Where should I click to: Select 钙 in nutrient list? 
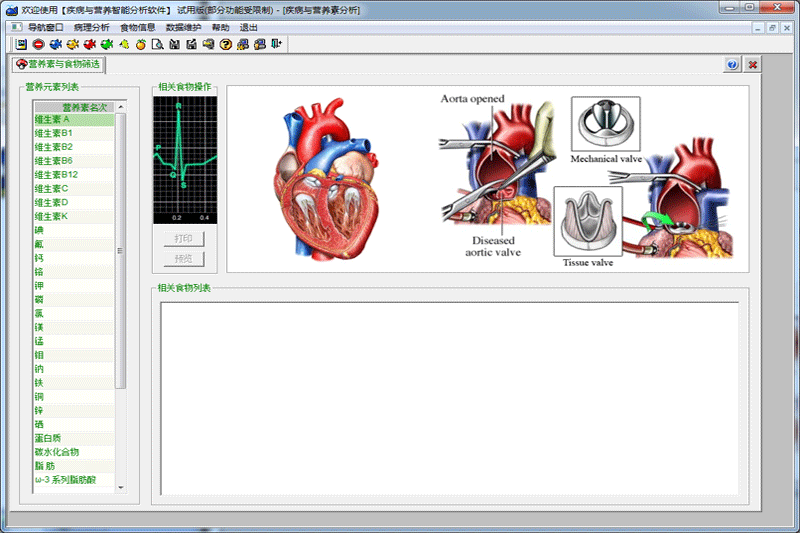coord(74,258)
